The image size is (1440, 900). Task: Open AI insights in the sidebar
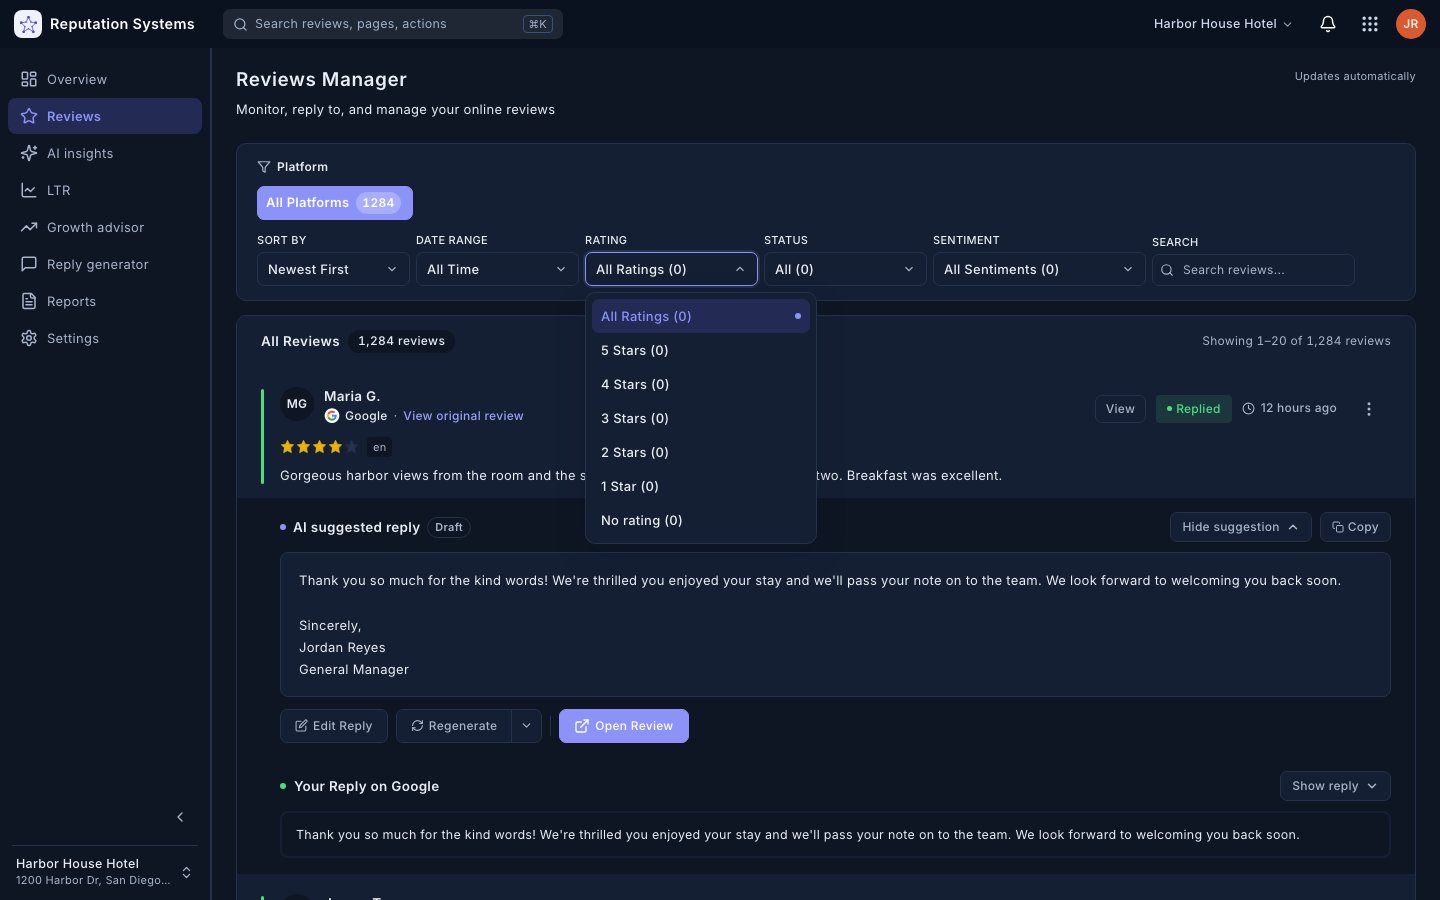105,153
